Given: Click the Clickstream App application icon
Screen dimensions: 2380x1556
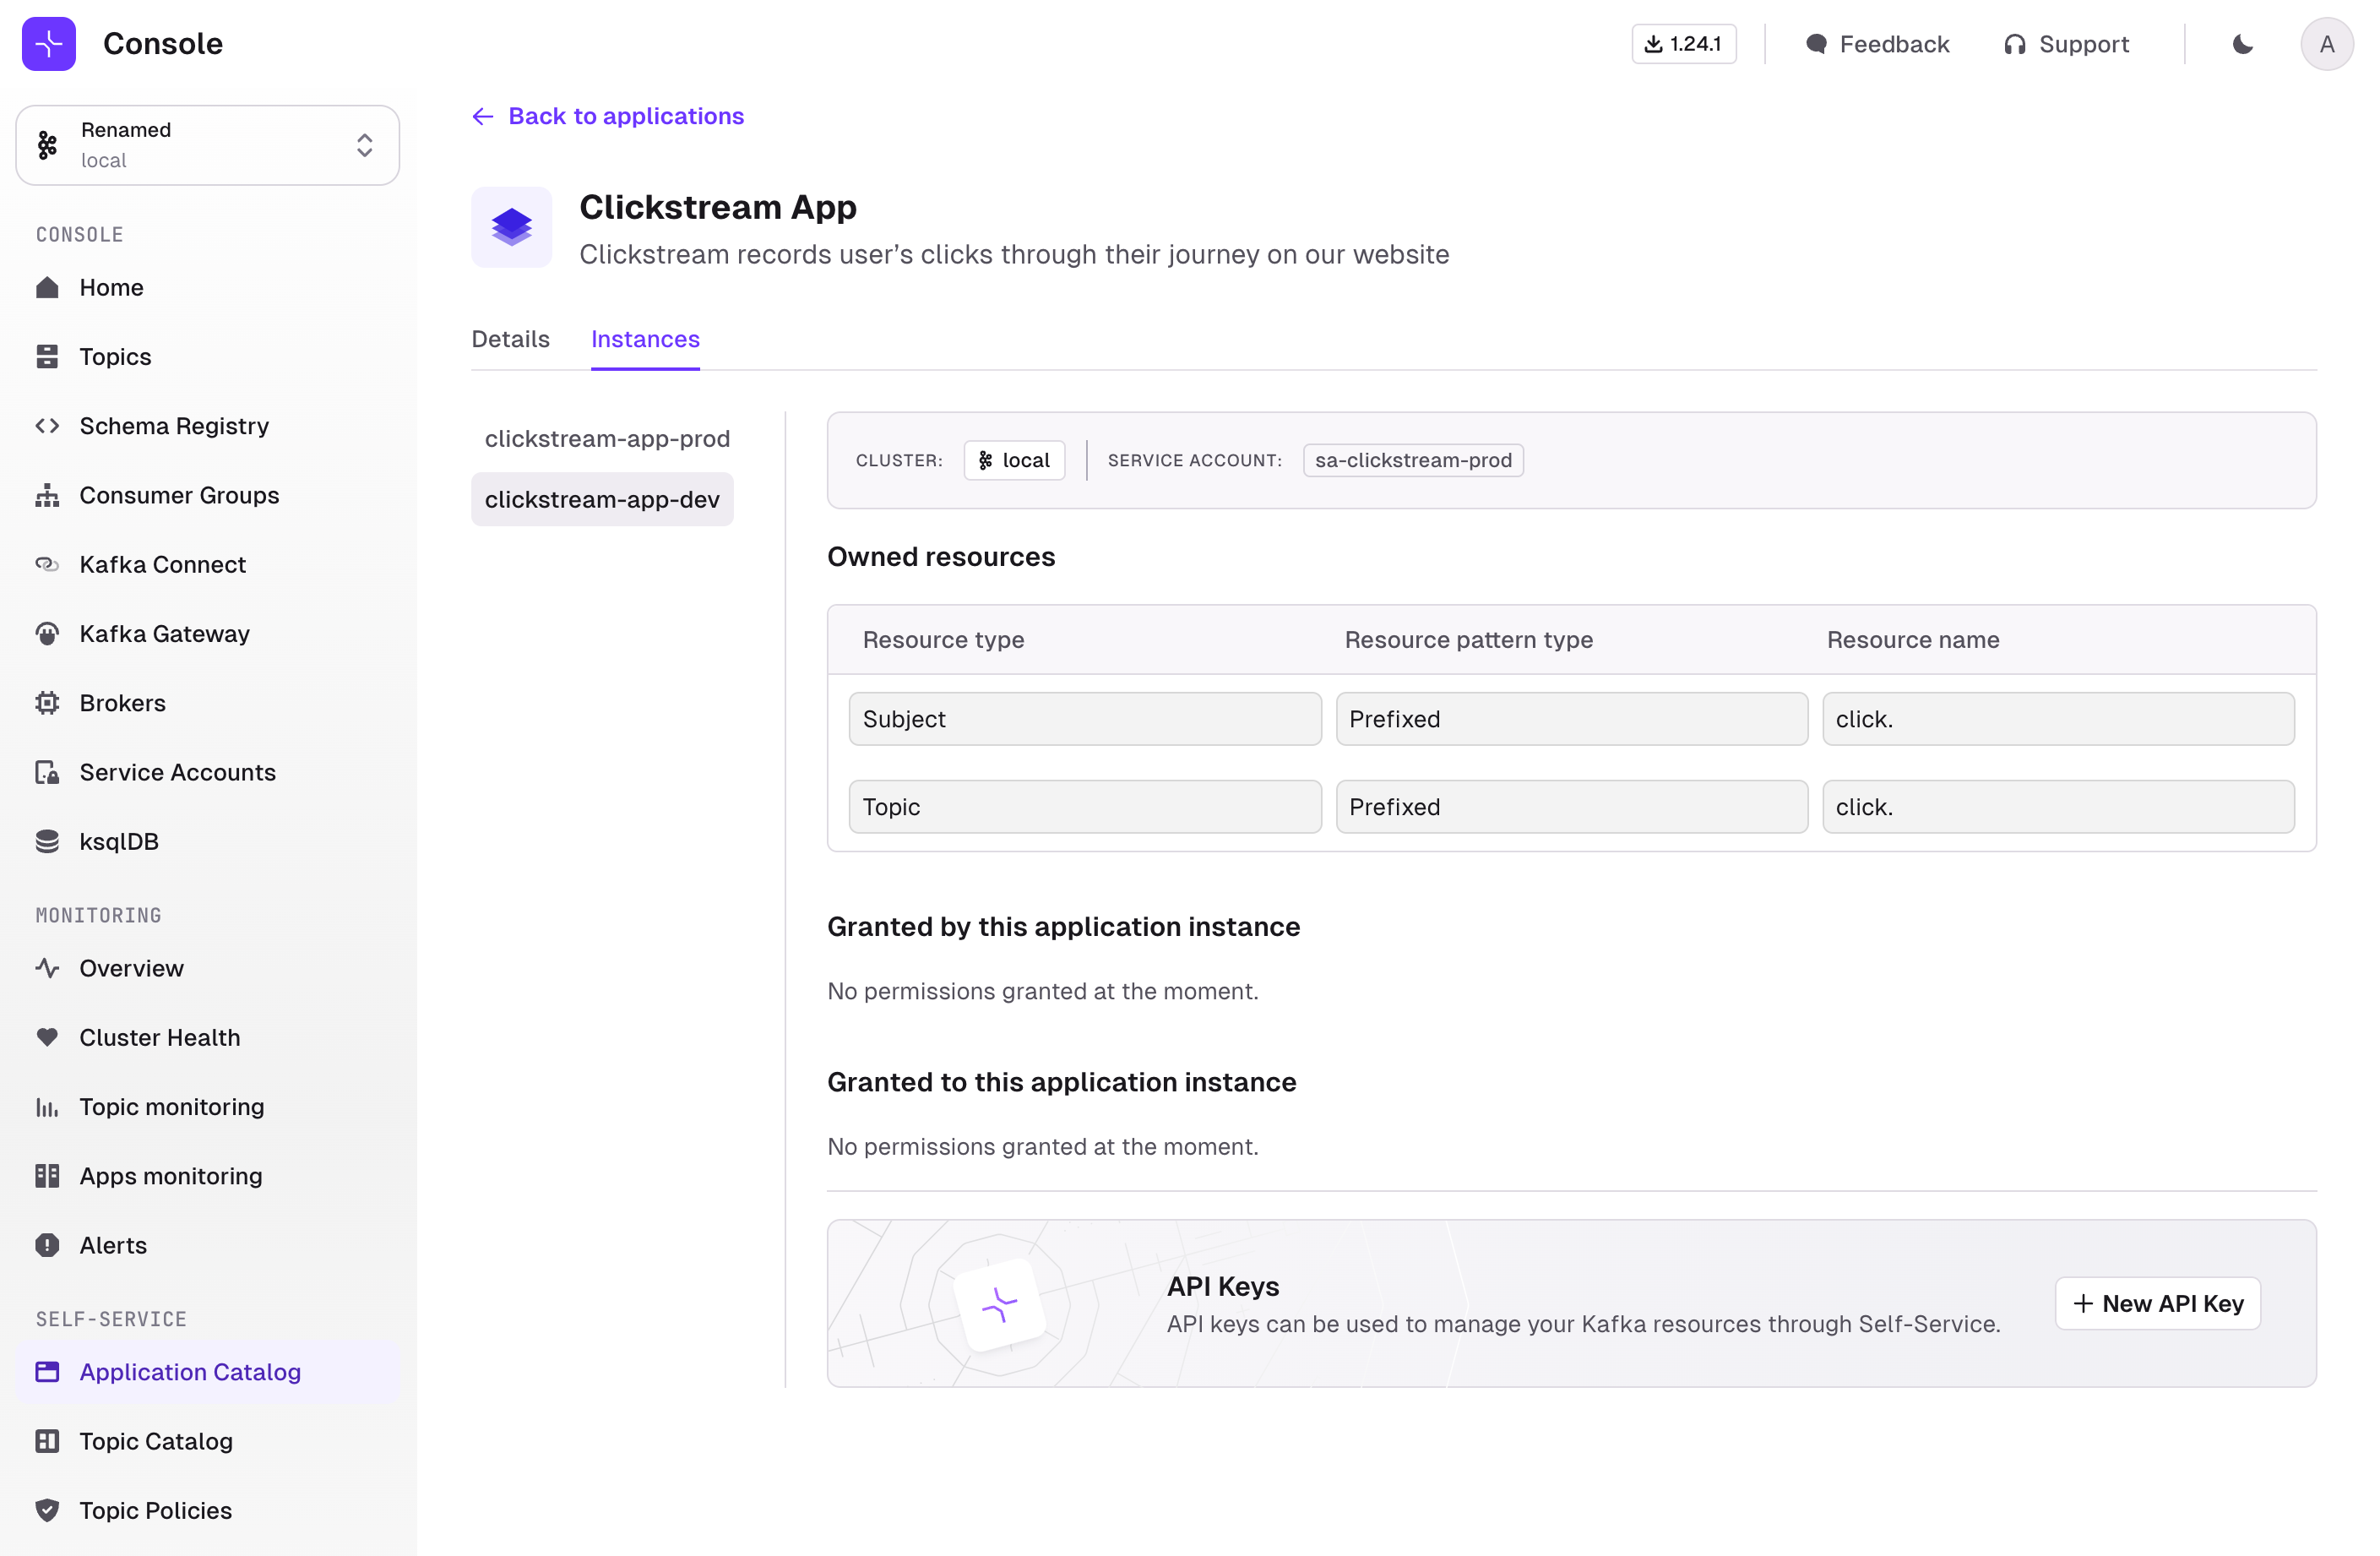Looking at the screenshot, I should click(510, 226).
